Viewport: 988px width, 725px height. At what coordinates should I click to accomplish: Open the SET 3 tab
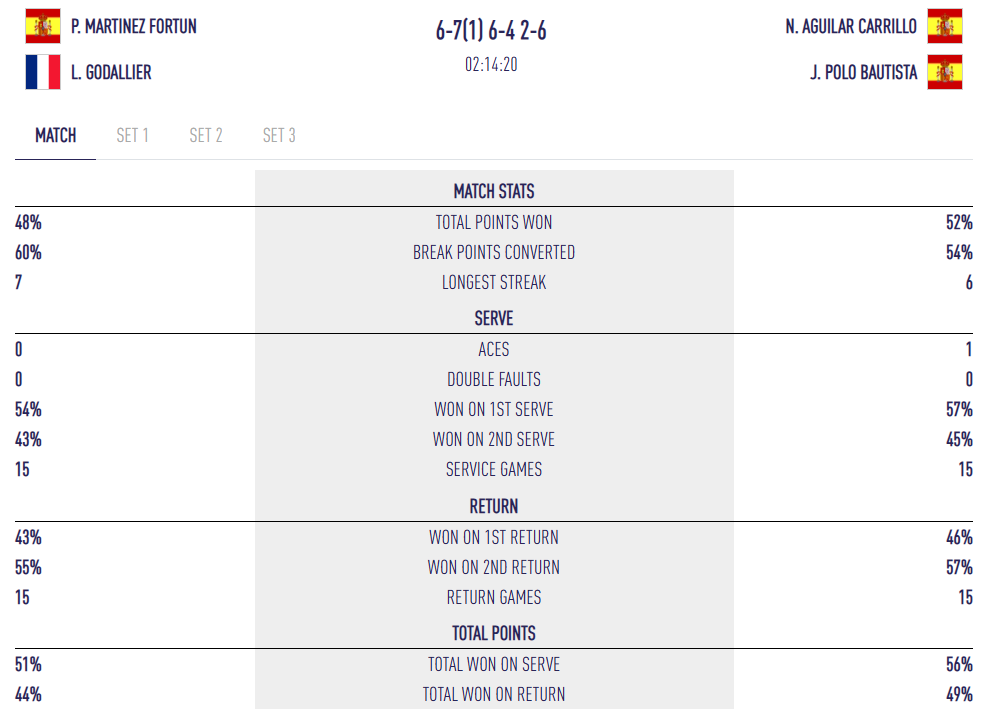pos(279,135)
